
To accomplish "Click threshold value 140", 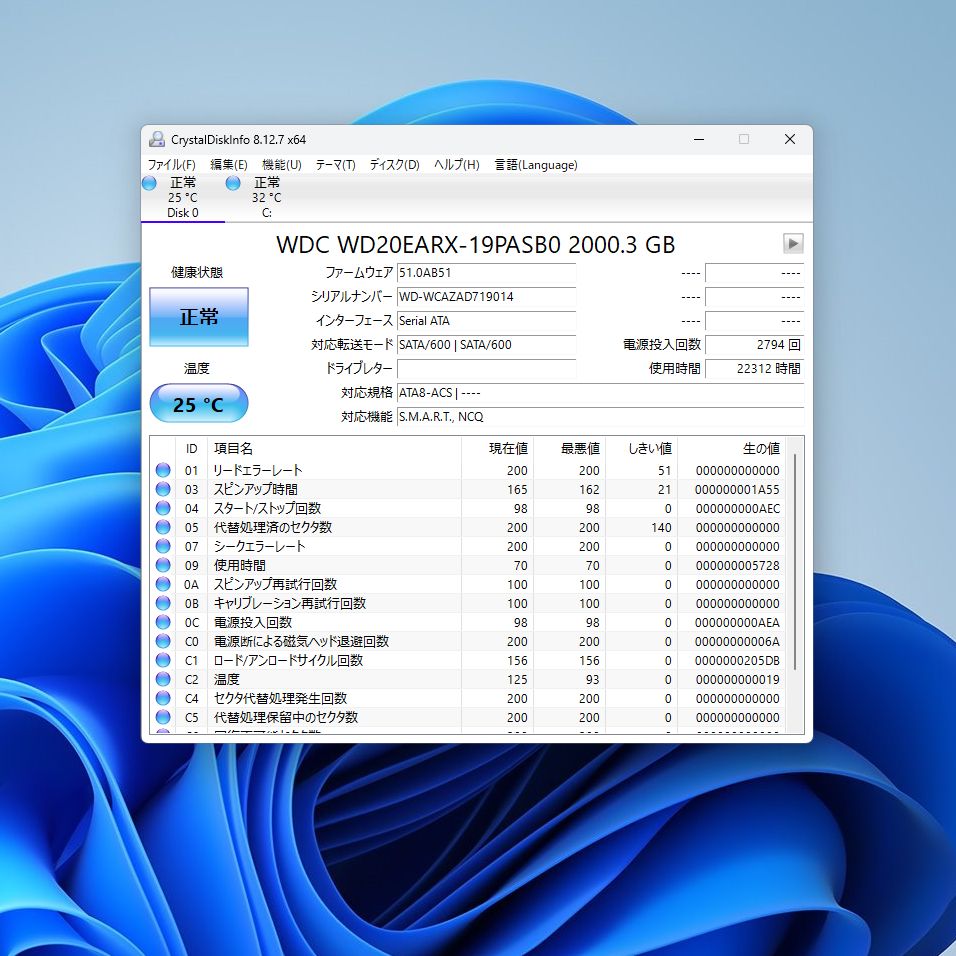I will pyautogui.click(x=661, y=527).
